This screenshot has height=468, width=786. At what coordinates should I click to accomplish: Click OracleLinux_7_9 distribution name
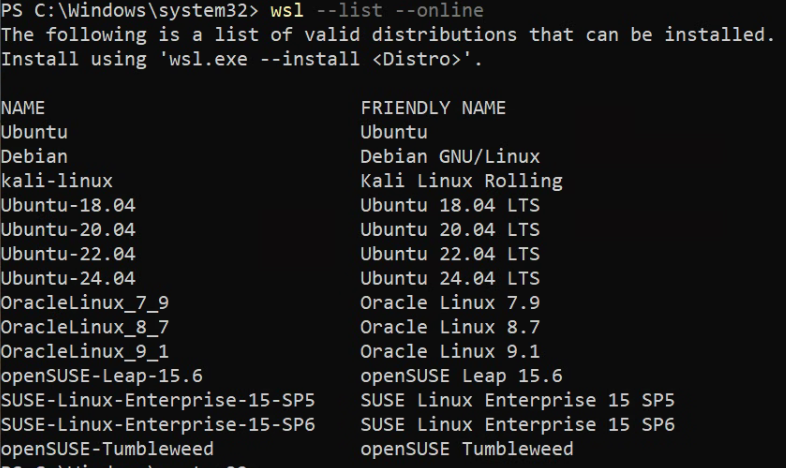[85, 303]
